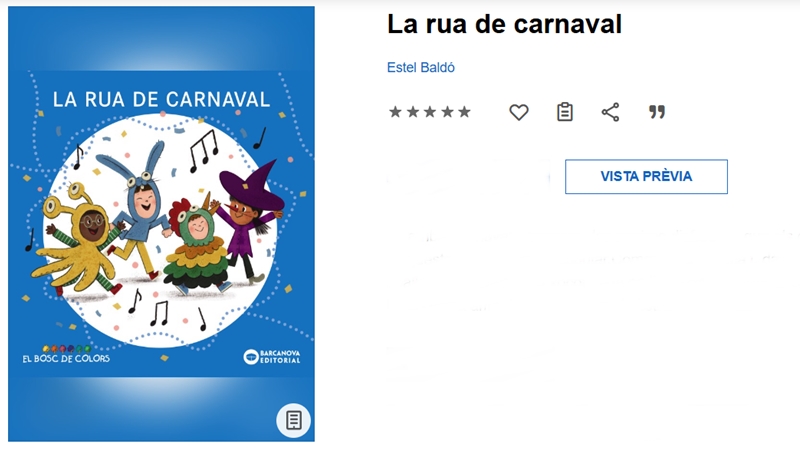Click the cover's LA RUA DE CARNAVAL title
This screenshot has height=450, width=800.
[161, 99]
